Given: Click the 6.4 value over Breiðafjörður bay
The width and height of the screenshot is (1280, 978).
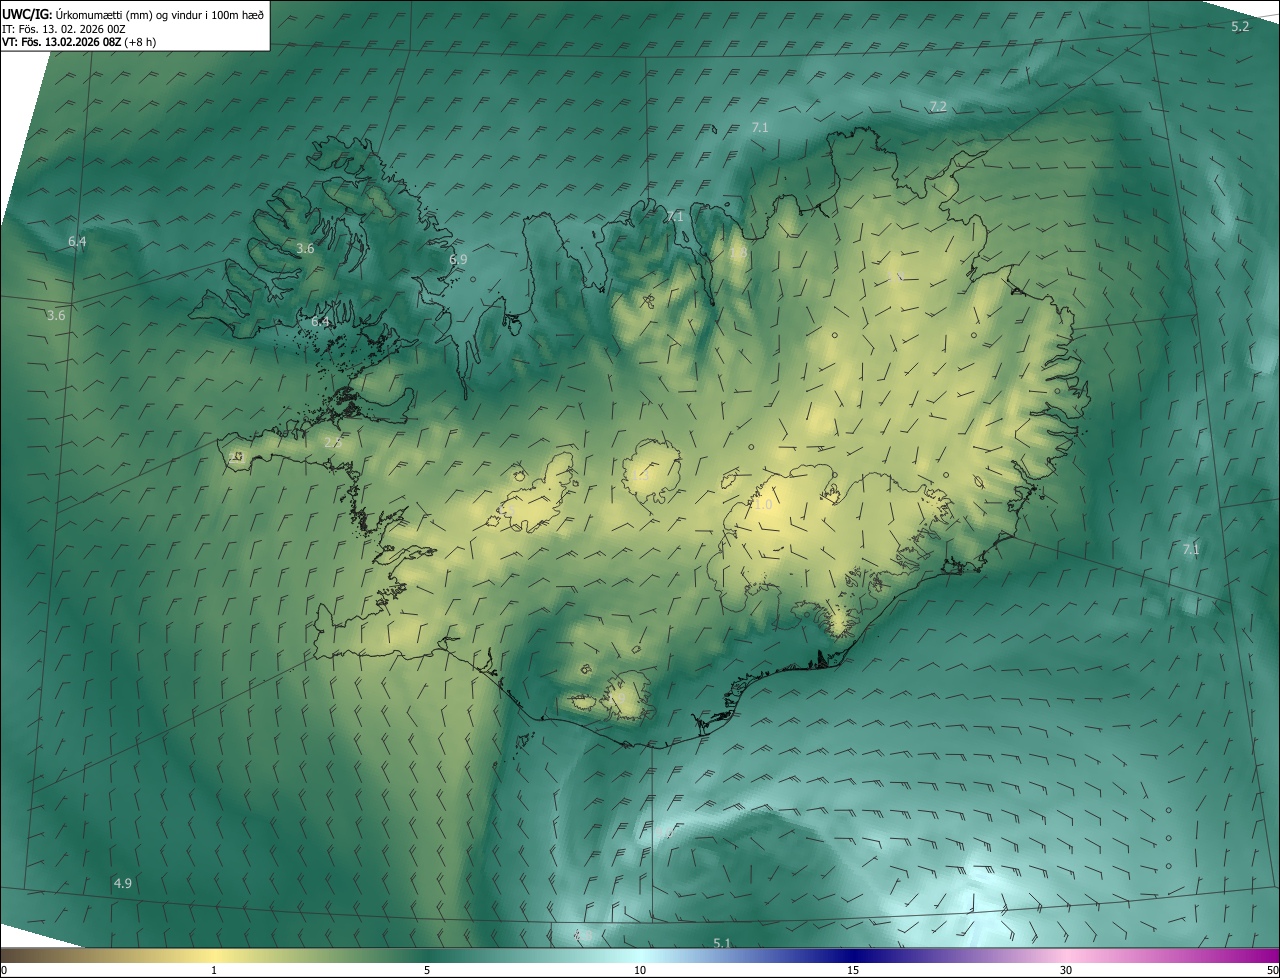Looking at the screenshot, I should [x=320, y=321].
